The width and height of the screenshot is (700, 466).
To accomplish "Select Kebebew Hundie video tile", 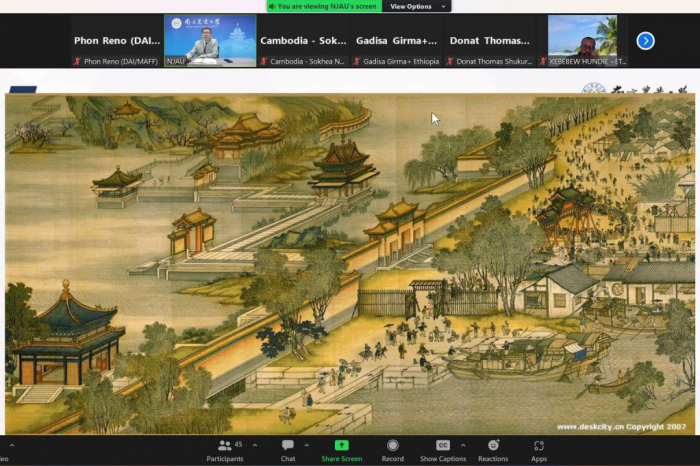I will pos(582,40).
